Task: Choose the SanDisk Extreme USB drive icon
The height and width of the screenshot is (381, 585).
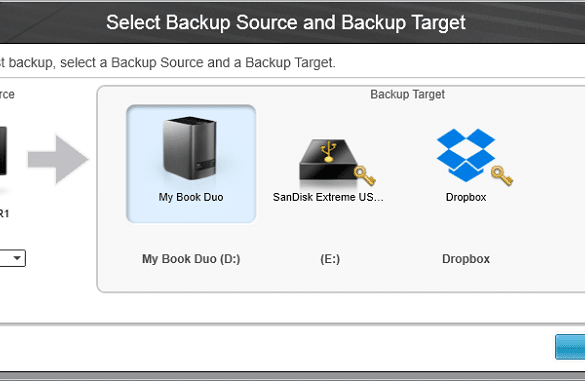Action: [x=328, y=159]
